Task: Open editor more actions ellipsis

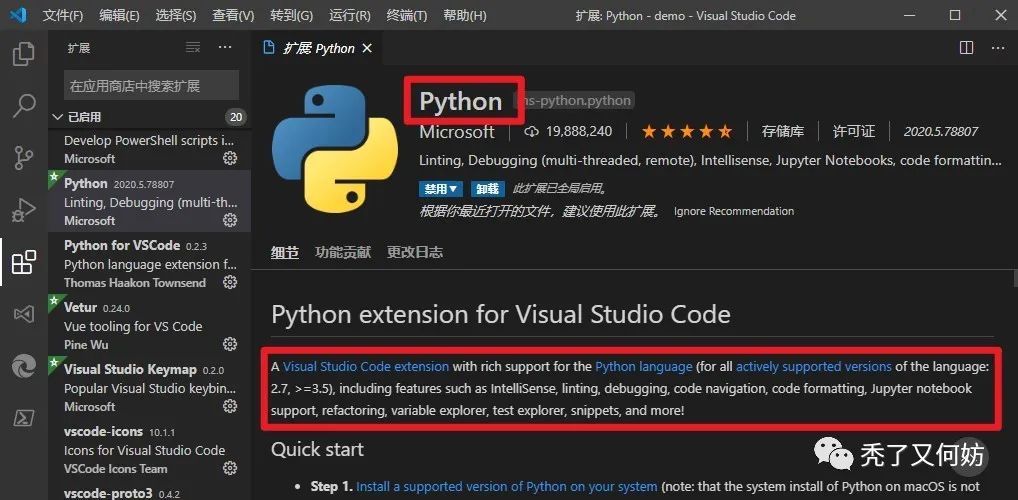Action: [997, 47]
